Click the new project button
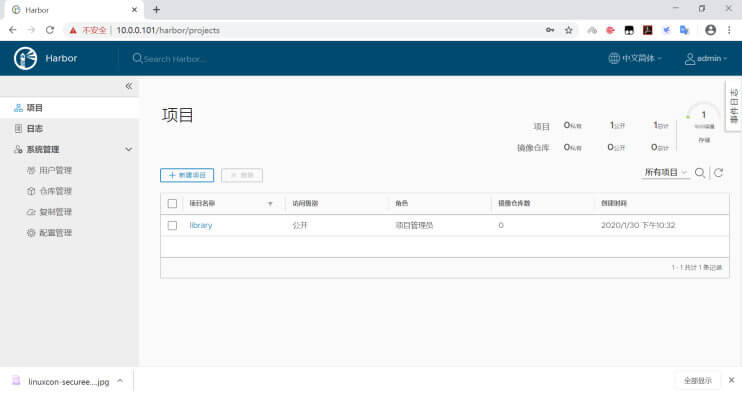This screenshot has height=394, width=742. (x=187, y=175)
